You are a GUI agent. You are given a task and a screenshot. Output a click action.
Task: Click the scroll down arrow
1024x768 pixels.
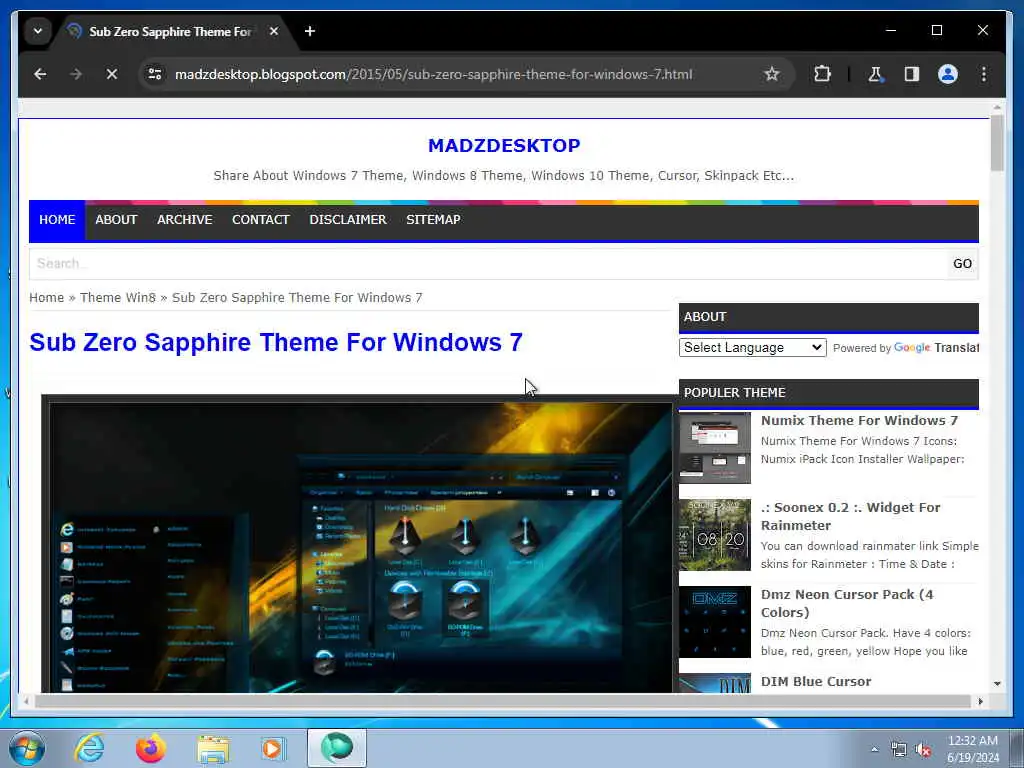pos(997,684)
